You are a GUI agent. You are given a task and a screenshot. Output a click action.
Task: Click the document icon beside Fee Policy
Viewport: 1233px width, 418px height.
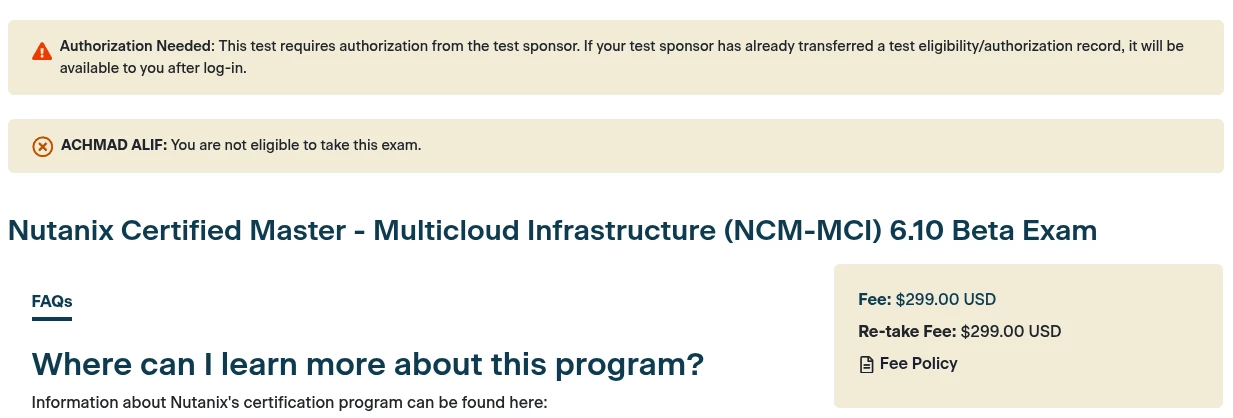866,364
